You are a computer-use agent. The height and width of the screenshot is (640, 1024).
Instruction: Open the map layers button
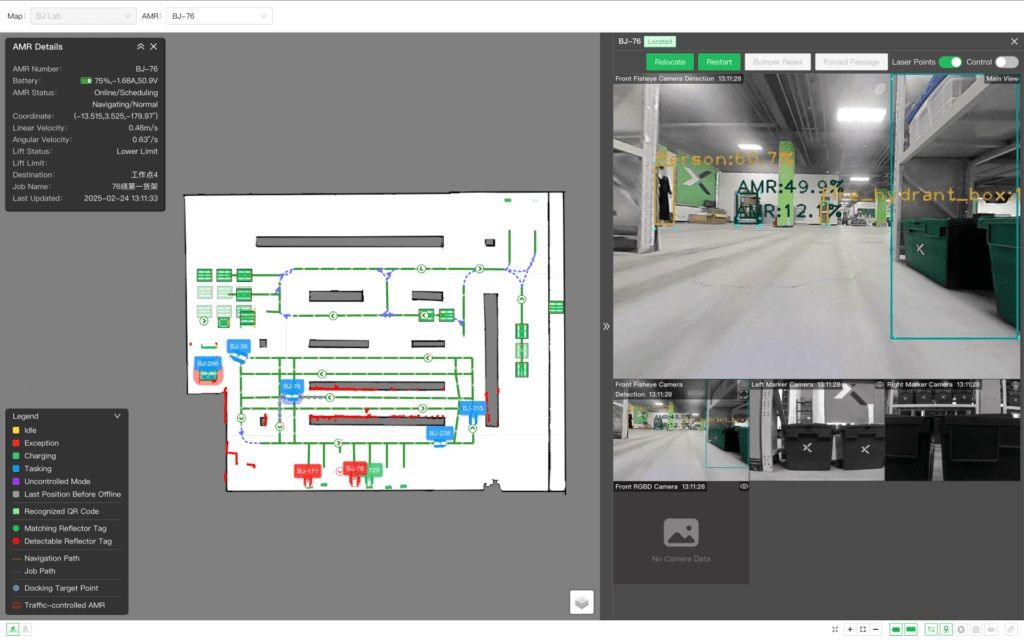point(582,601)
